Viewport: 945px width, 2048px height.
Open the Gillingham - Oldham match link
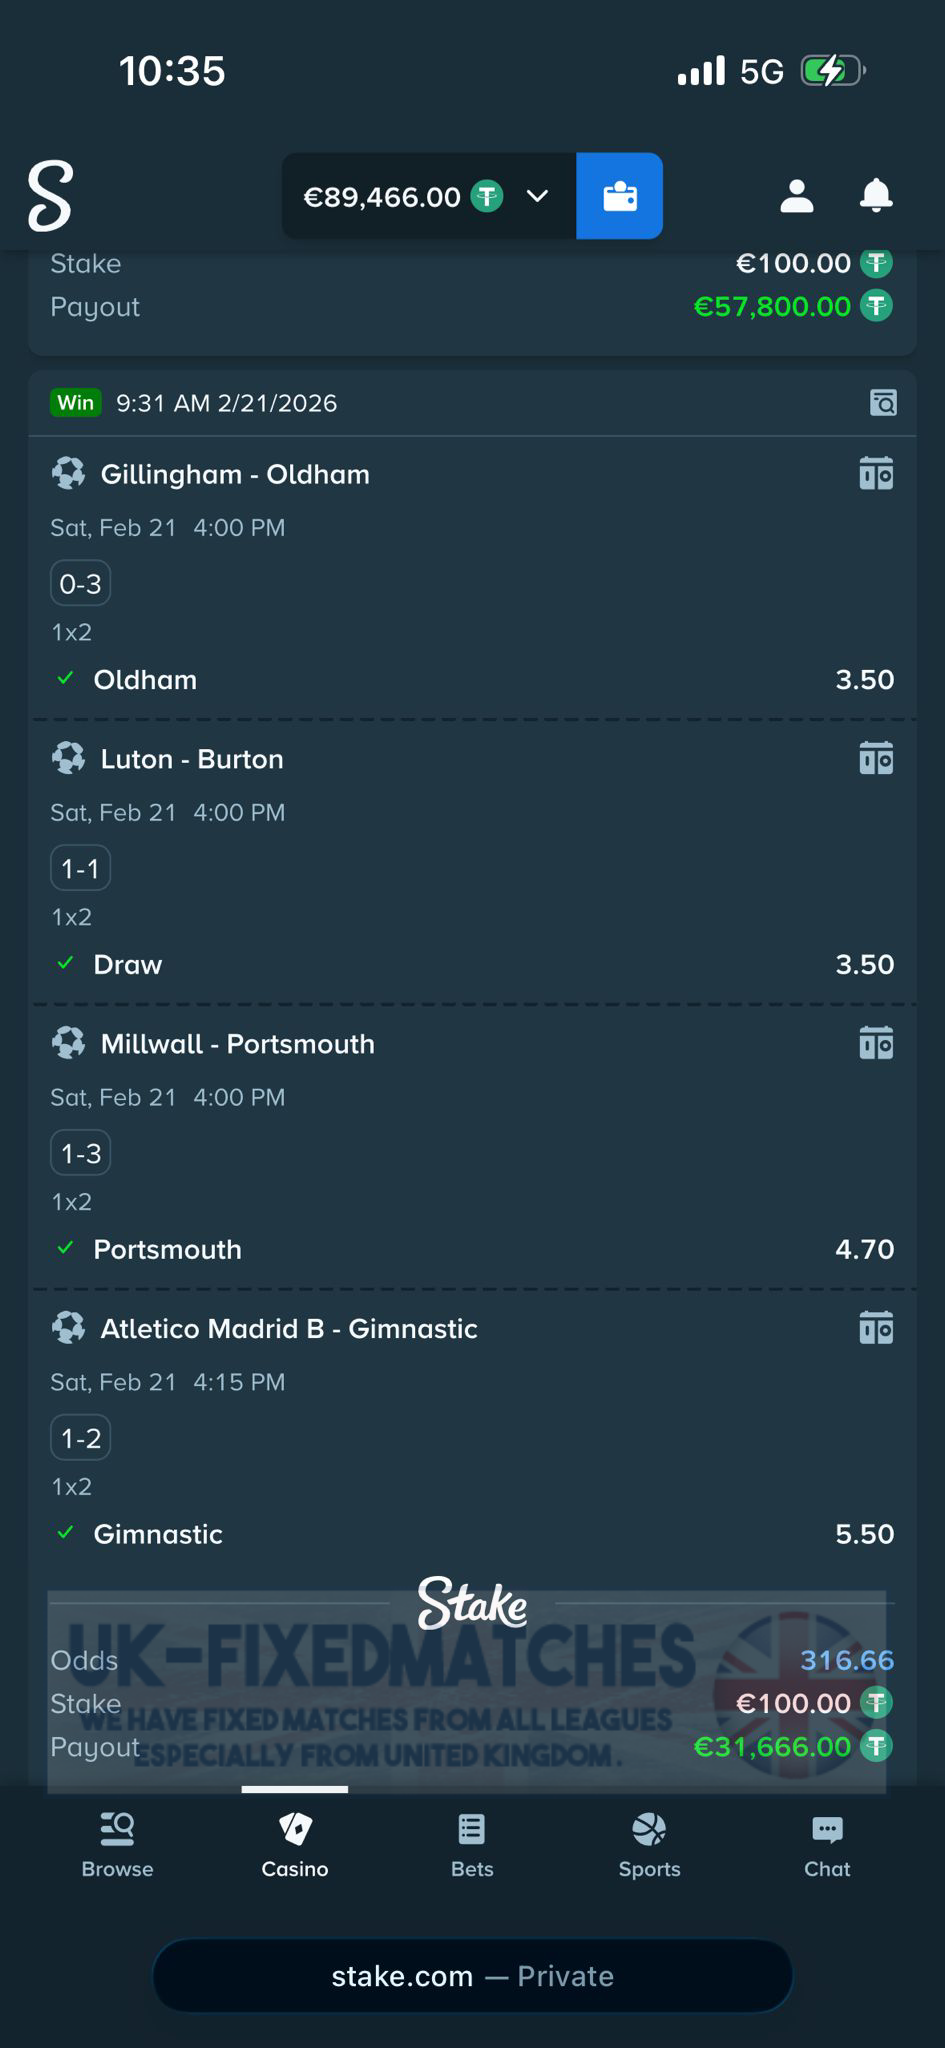point(235,474)
